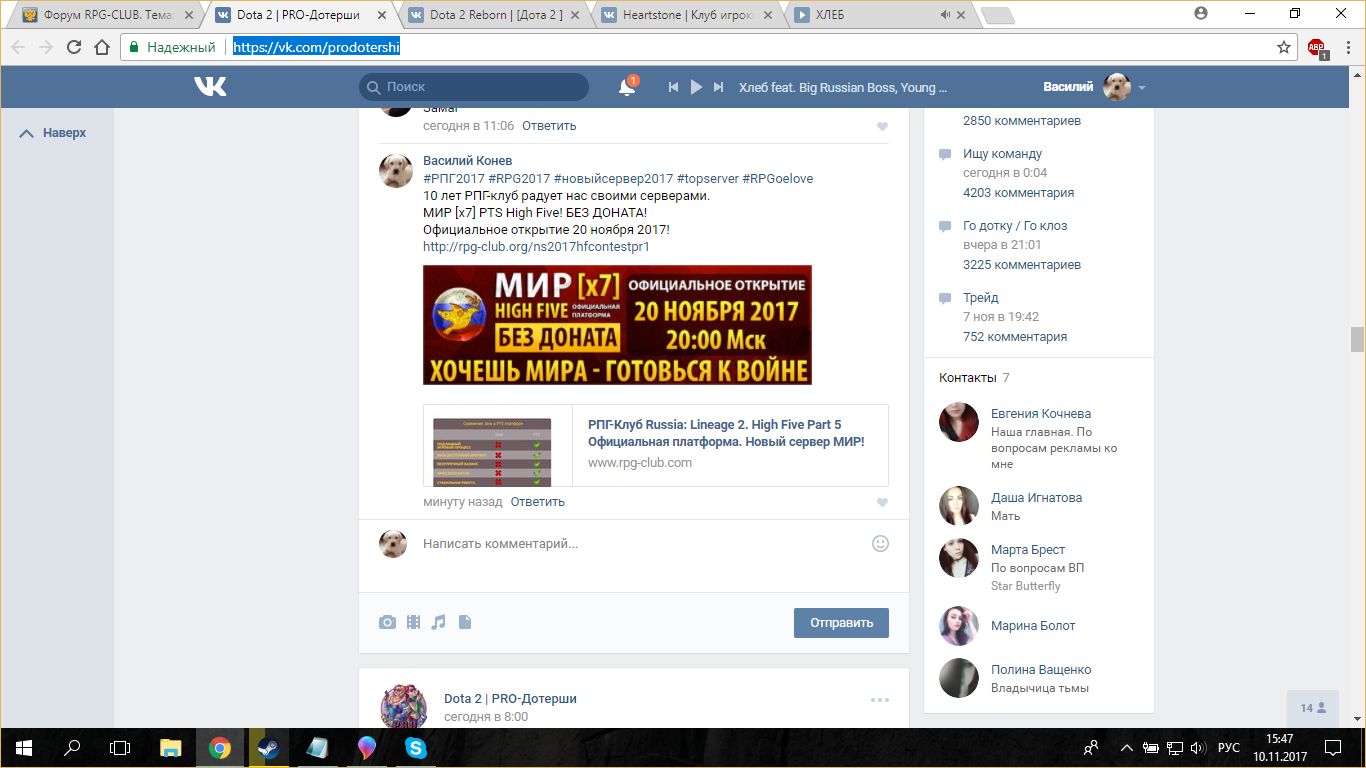This screenshot has height=768, width=1366.
Task: Open the rpg-club.org/ns2017hfcontestpr1 link
Action: coord(536,246)
